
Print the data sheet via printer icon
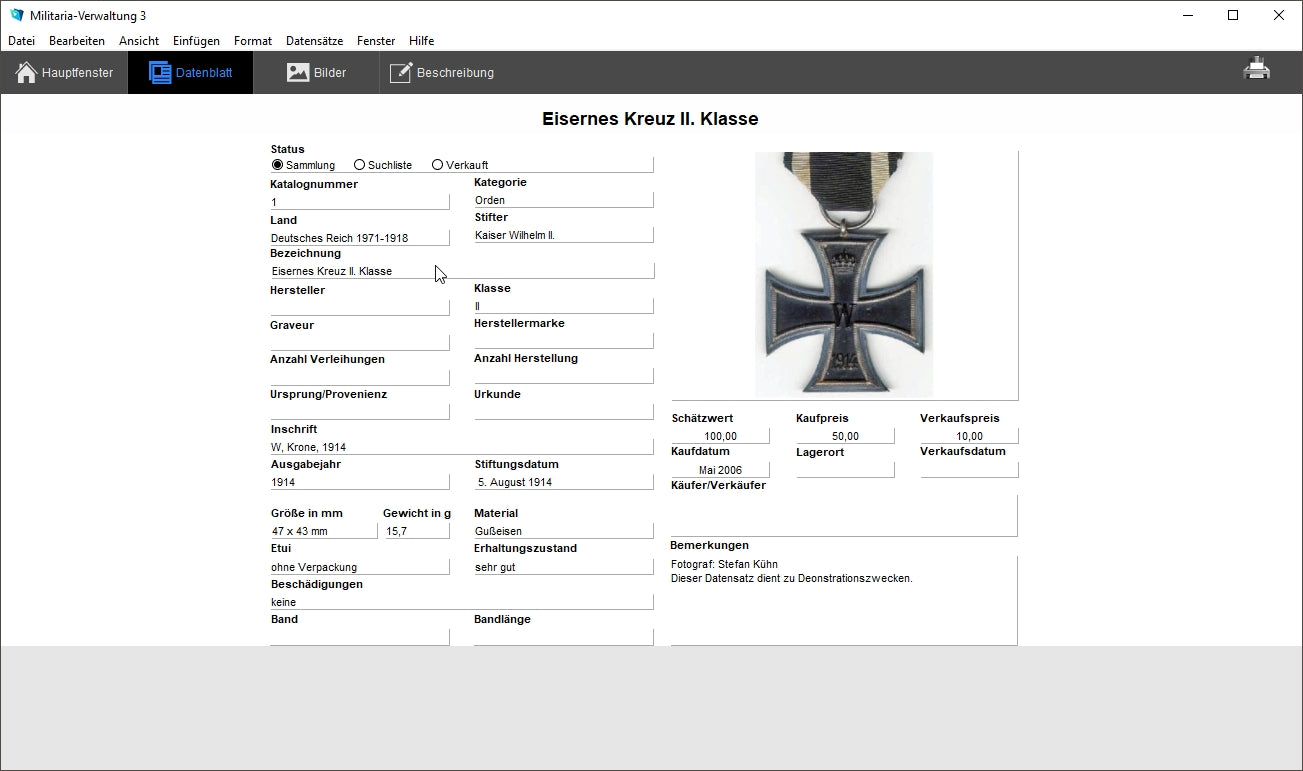tap(1256, 70)
